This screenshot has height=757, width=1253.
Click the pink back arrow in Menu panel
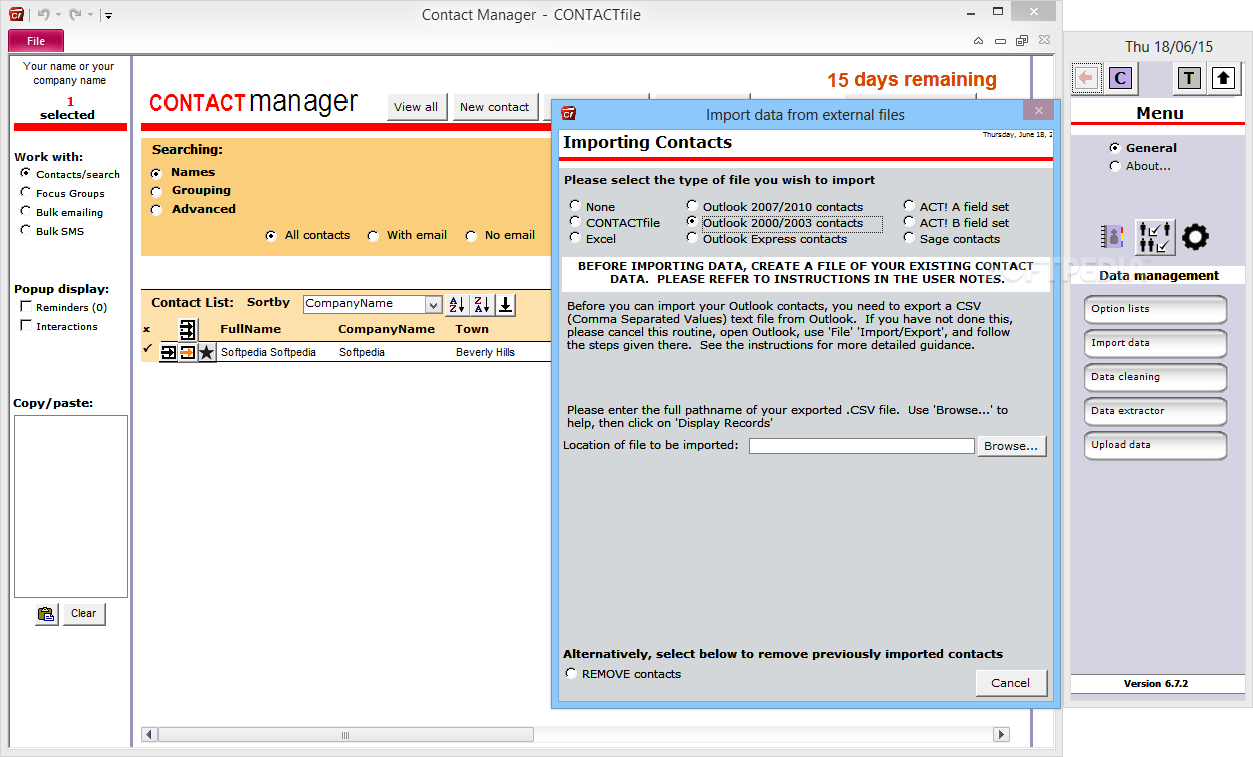tap(1085, 78)
